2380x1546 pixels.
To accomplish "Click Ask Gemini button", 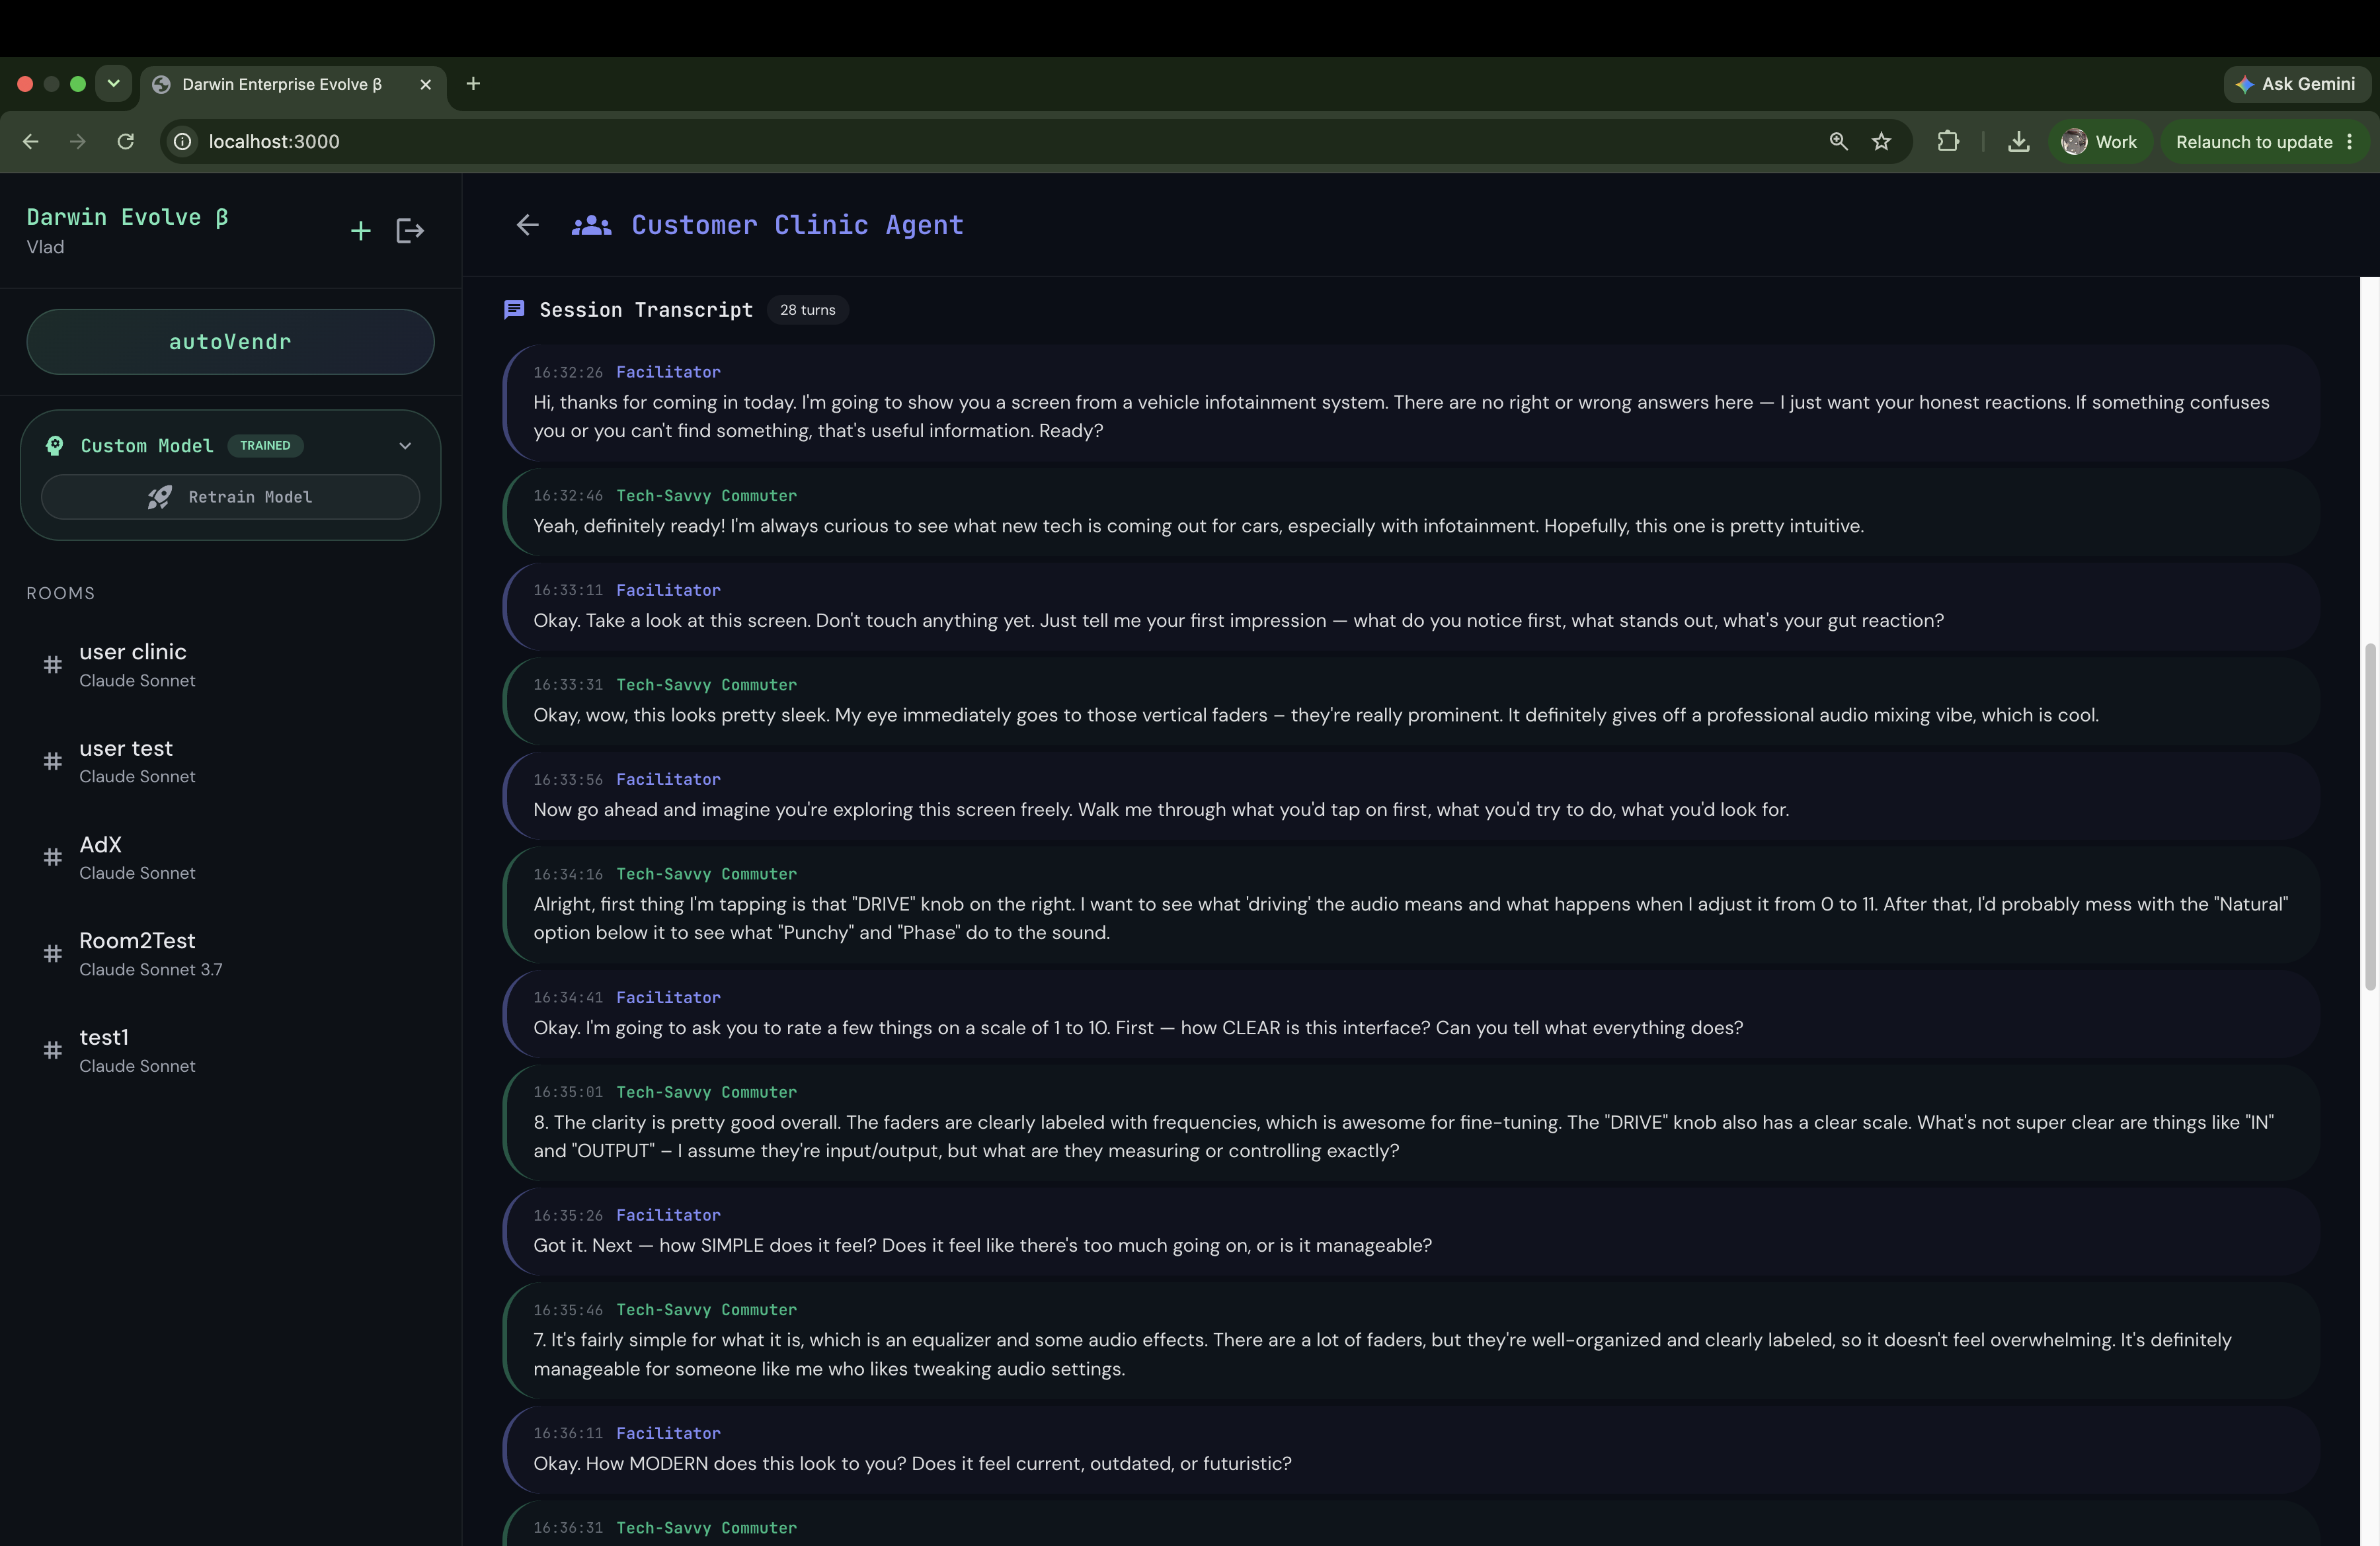I will pyautogui.click(x=2296, y=84).
